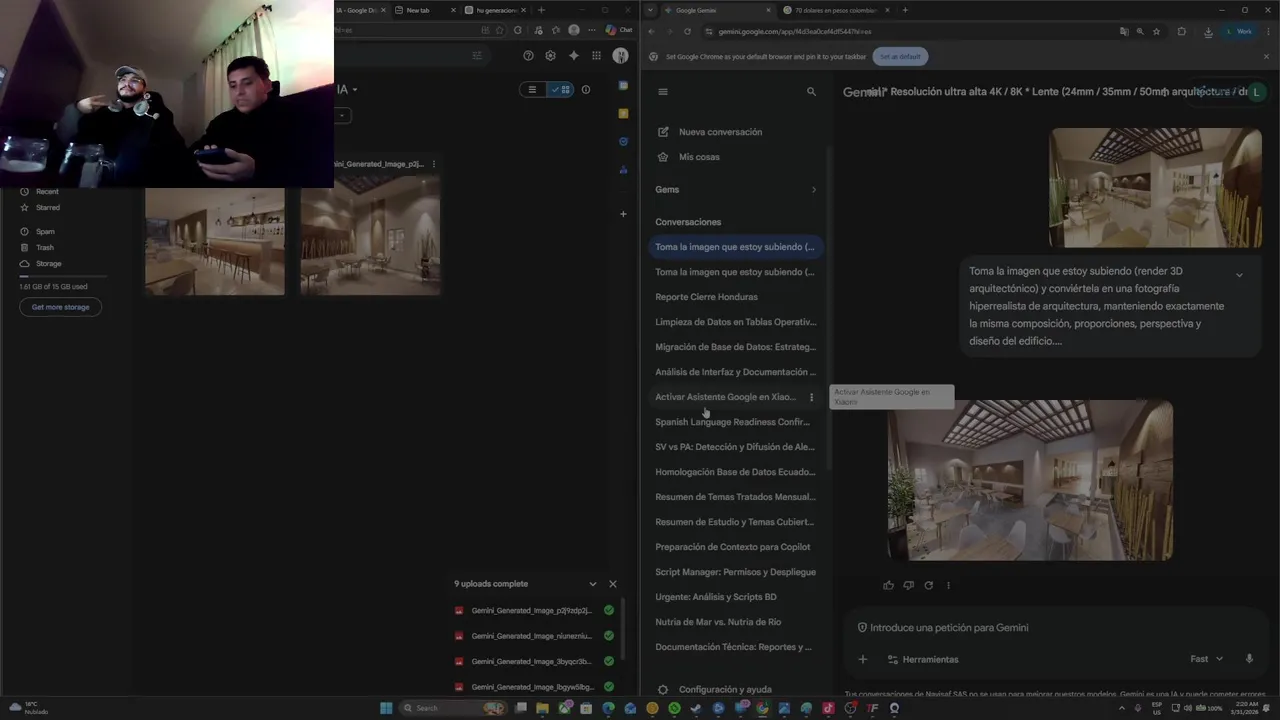Click the thumbs down on Gemini response
The height and width of the screenshot is (720, 1280).
[908, 585]
